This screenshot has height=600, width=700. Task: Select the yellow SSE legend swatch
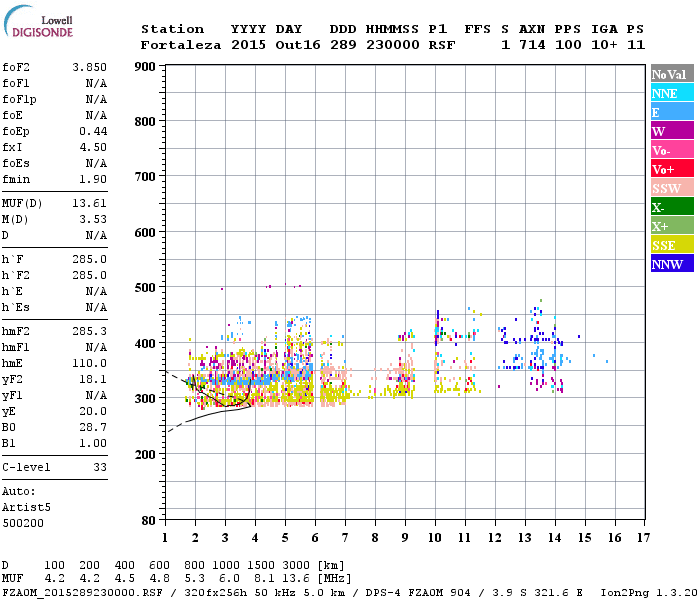(x=672, y=245)
